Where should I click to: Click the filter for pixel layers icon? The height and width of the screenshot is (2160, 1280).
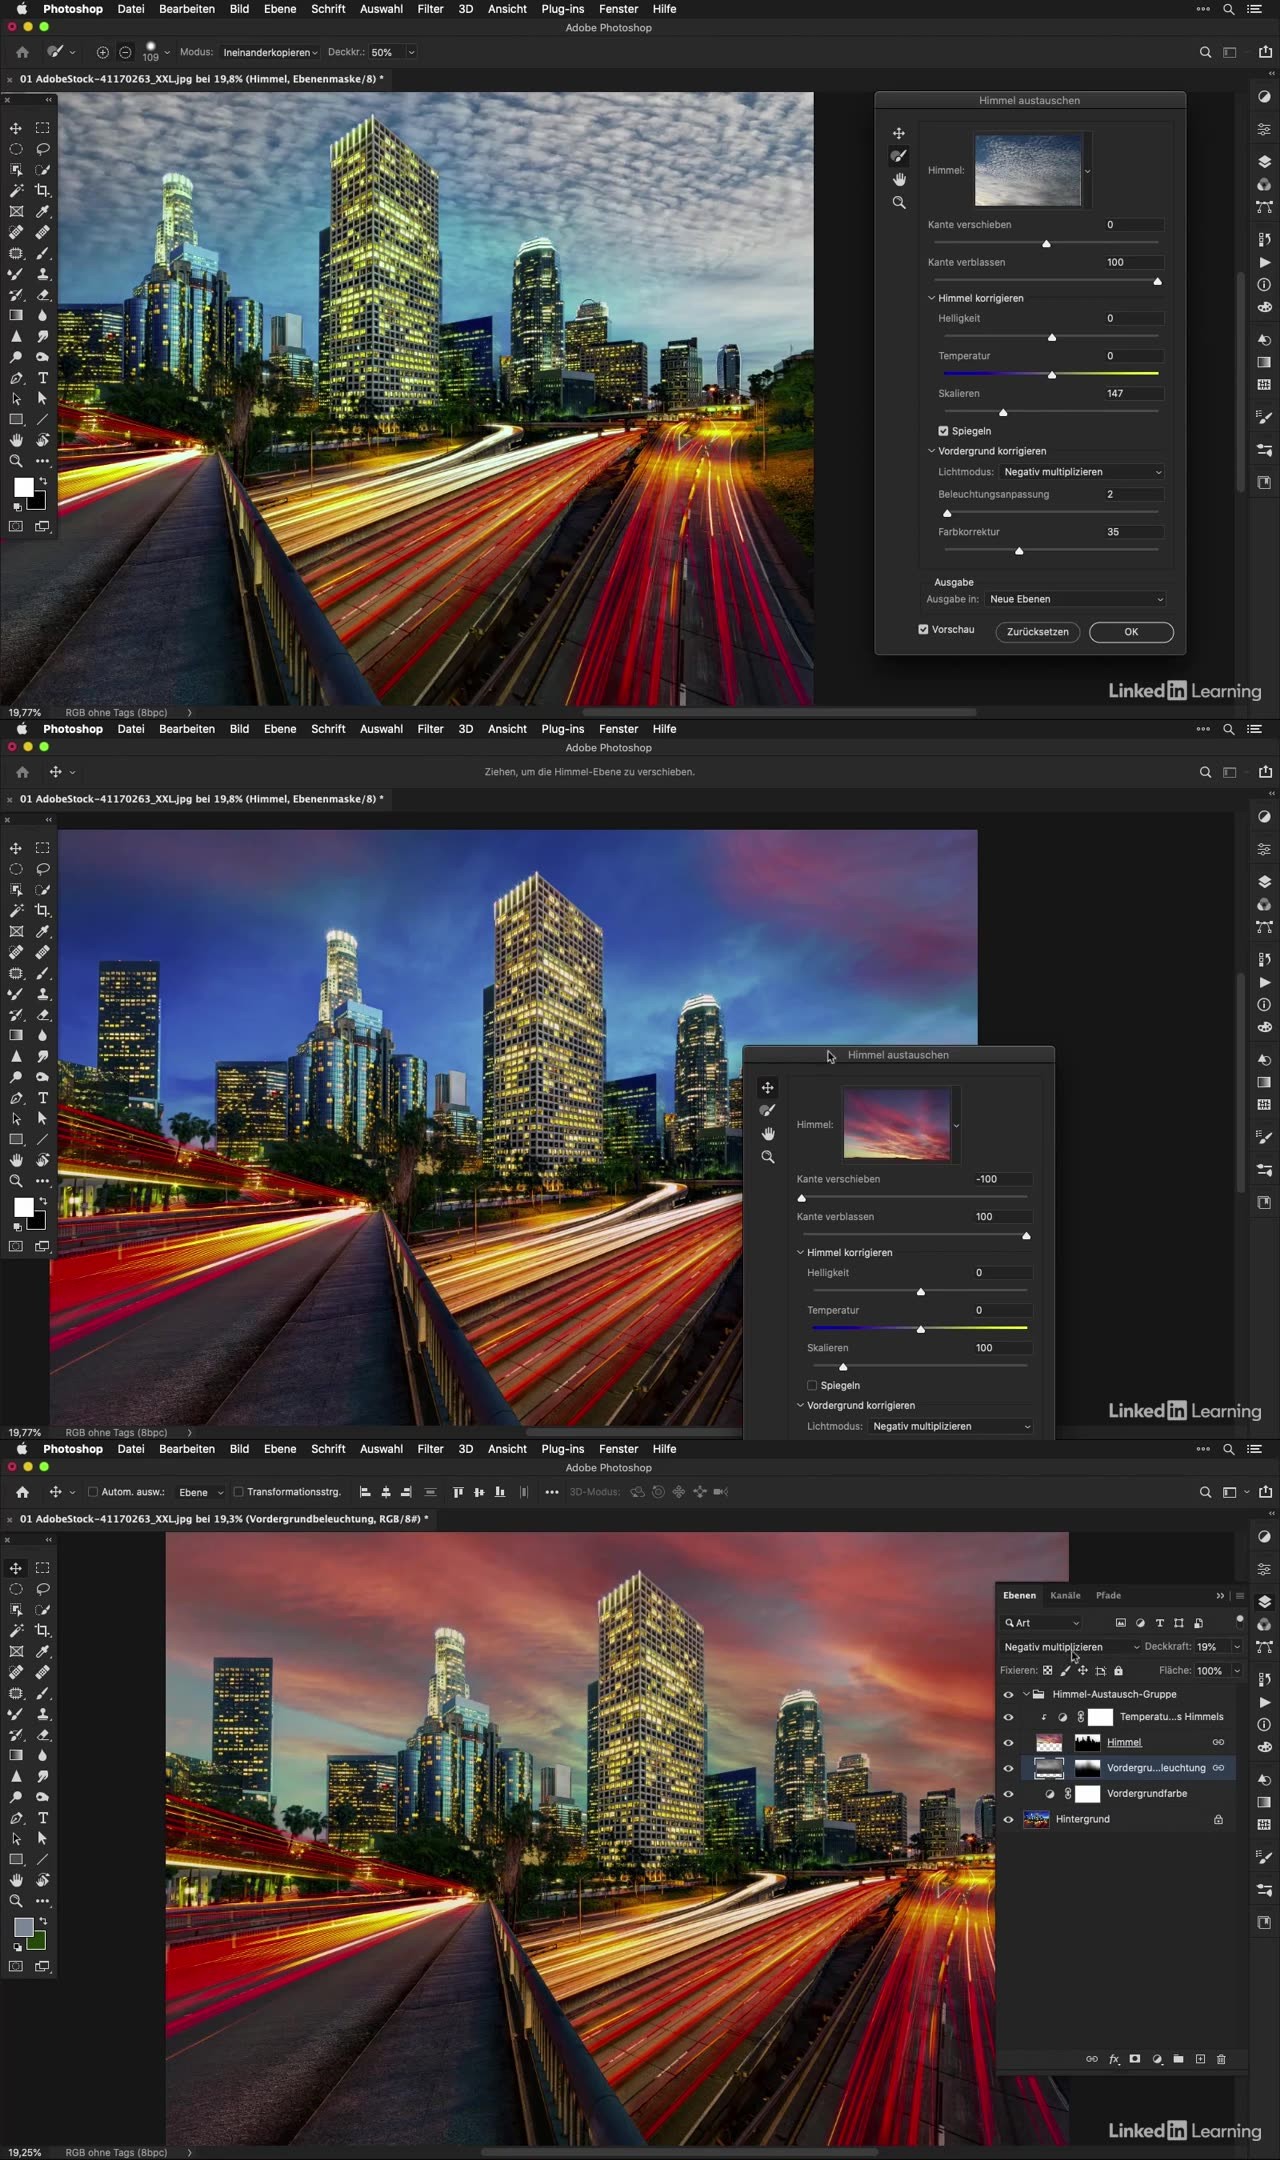(x=1120, y=1623)
